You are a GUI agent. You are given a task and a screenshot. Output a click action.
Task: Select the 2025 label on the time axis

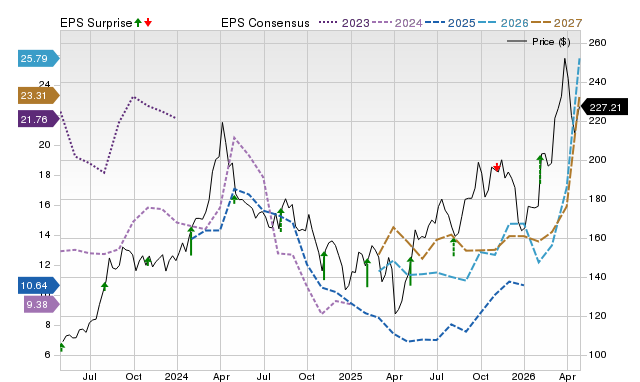click(x=350, y=376)
